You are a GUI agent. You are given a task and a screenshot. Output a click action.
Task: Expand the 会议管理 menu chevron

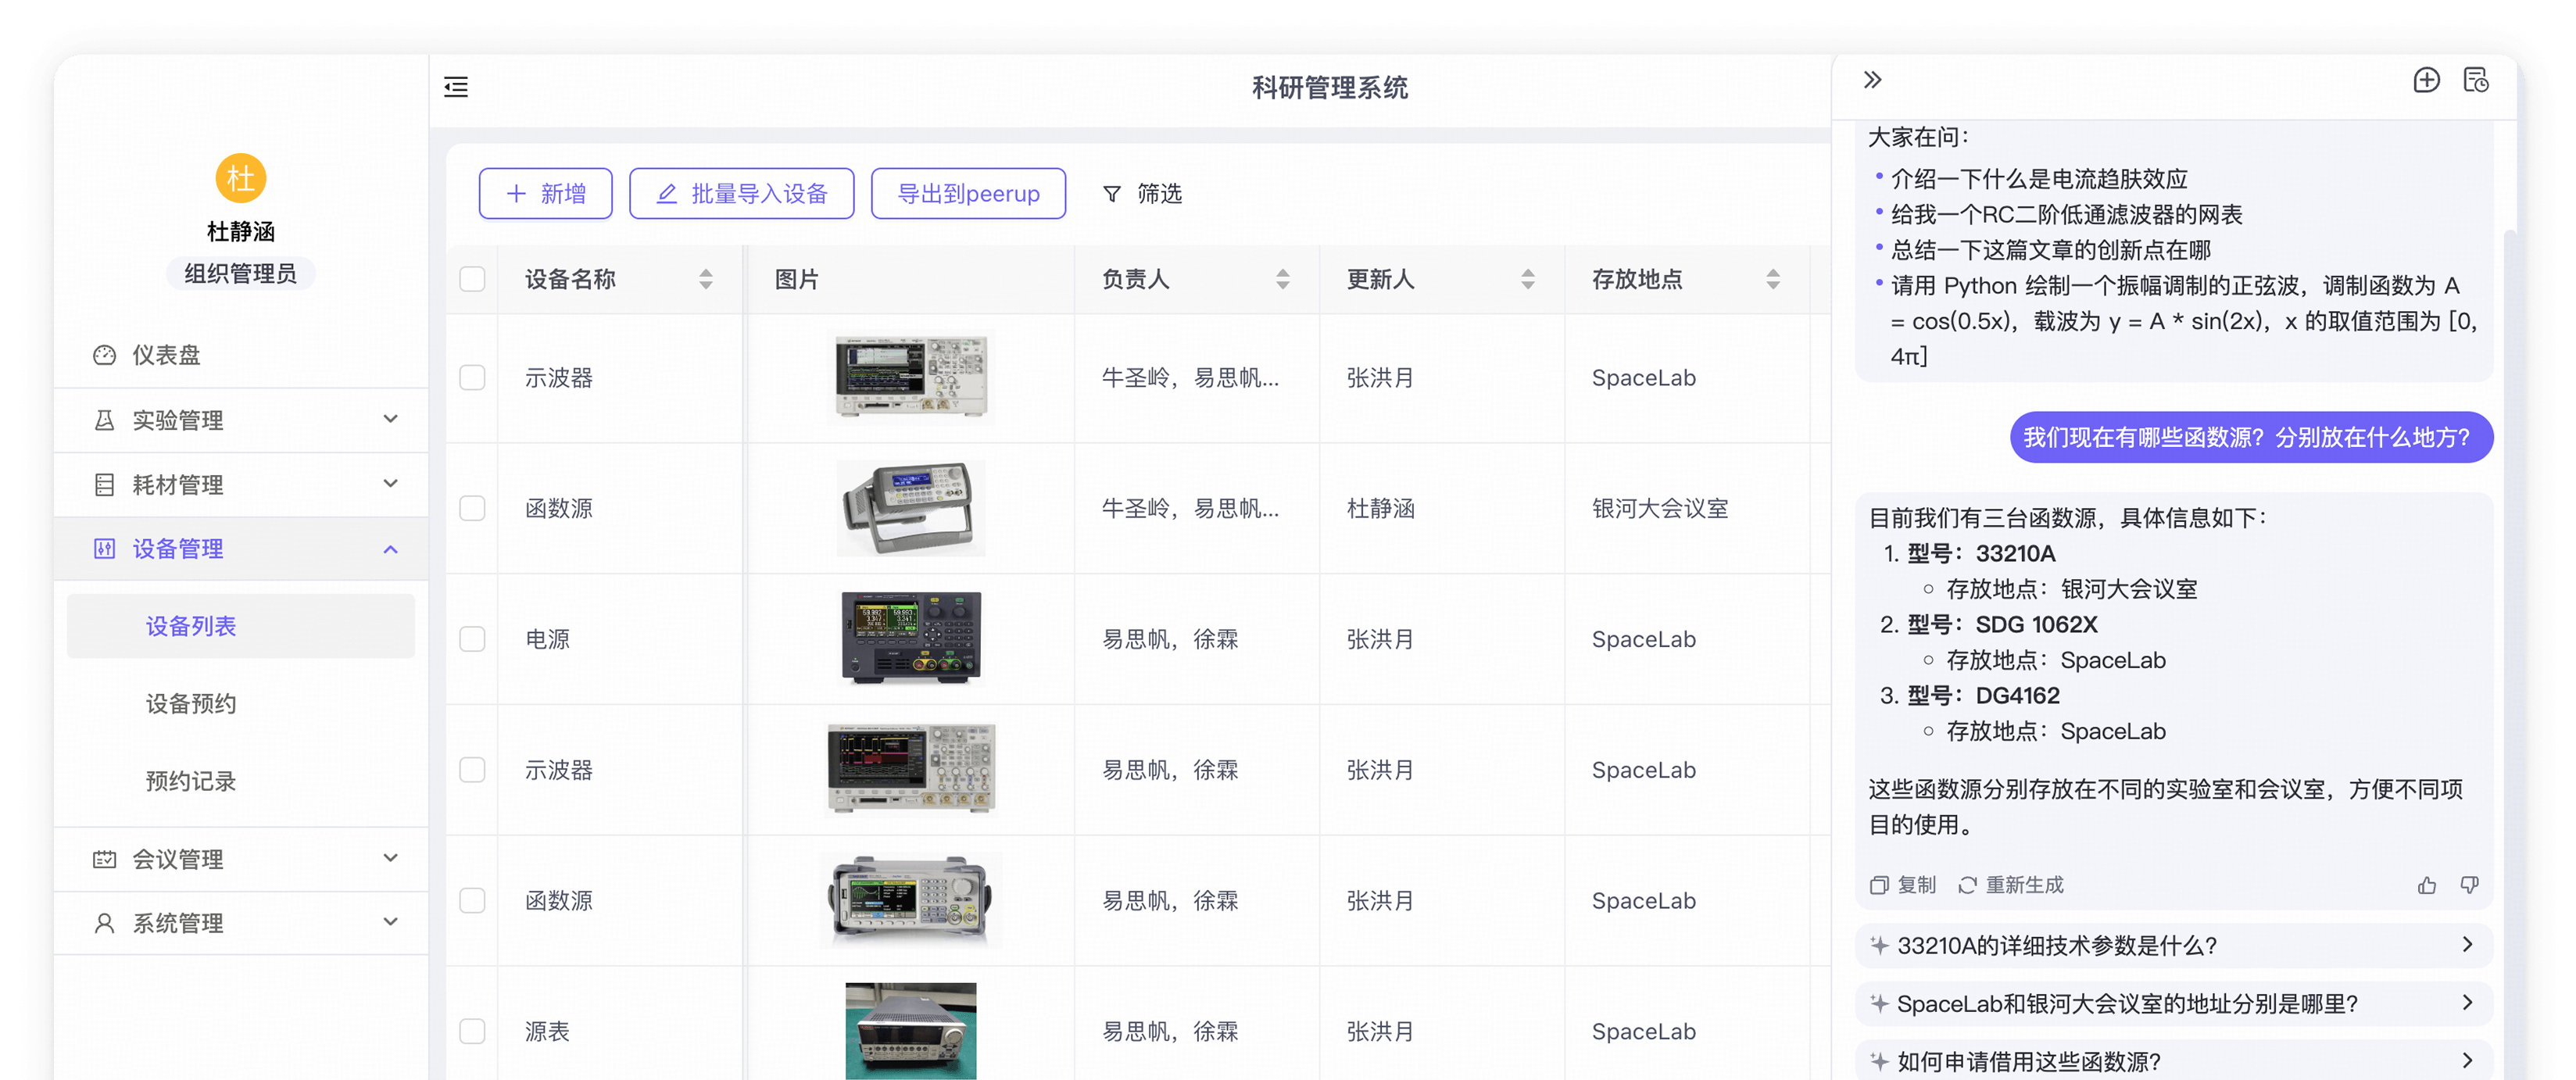pyautogui.click(x=391, y=858)
